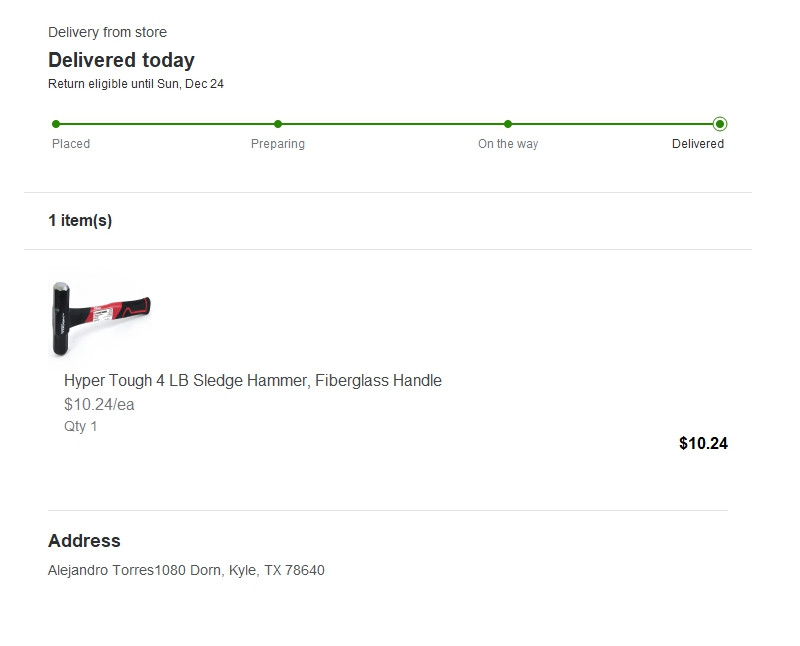Click the 1 item(s) heading
Viewport: 800px width, 646px height.
[80, 220]
